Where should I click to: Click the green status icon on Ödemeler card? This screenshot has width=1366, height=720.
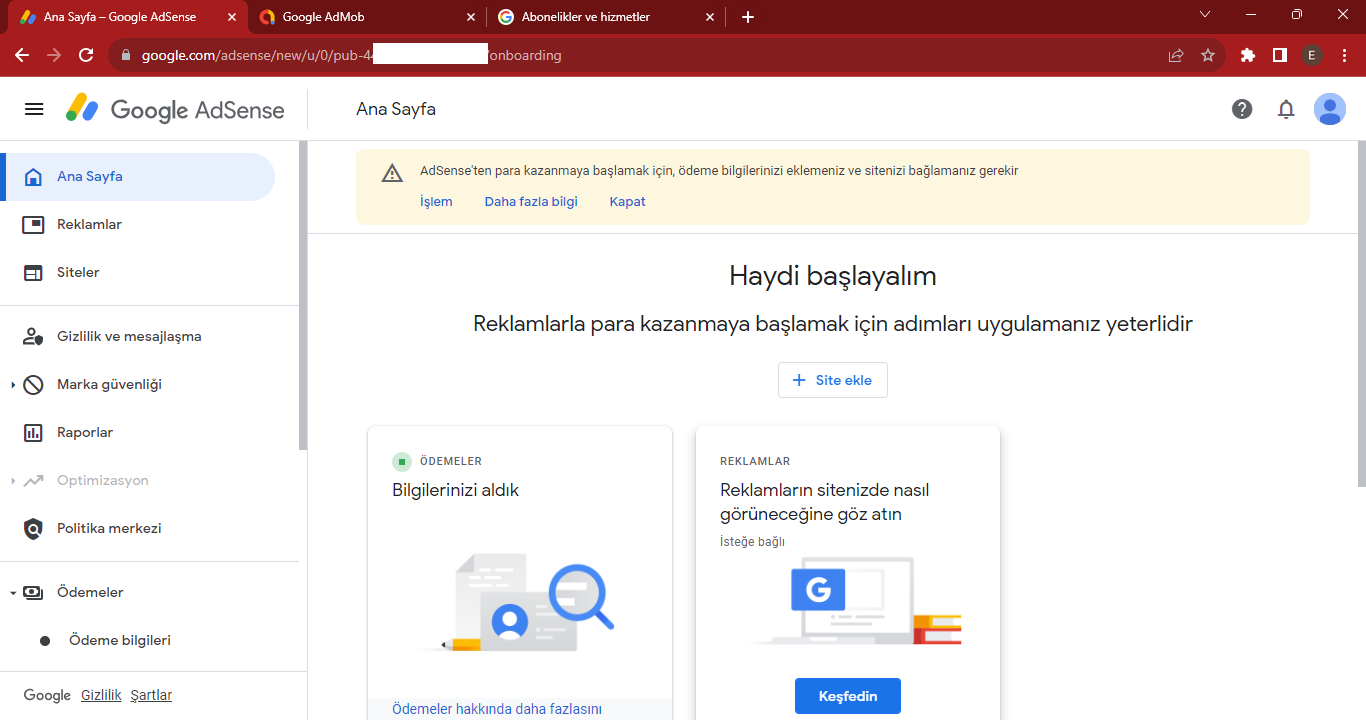[401, 461]
